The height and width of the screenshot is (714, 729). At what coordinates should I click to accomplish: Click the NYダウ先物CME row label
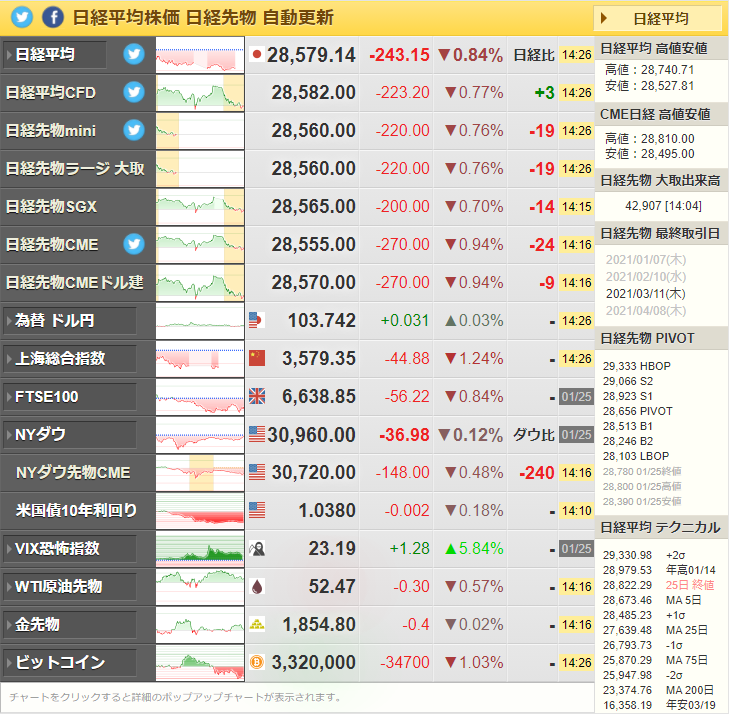pyautogui.click(x=73, y=472)
